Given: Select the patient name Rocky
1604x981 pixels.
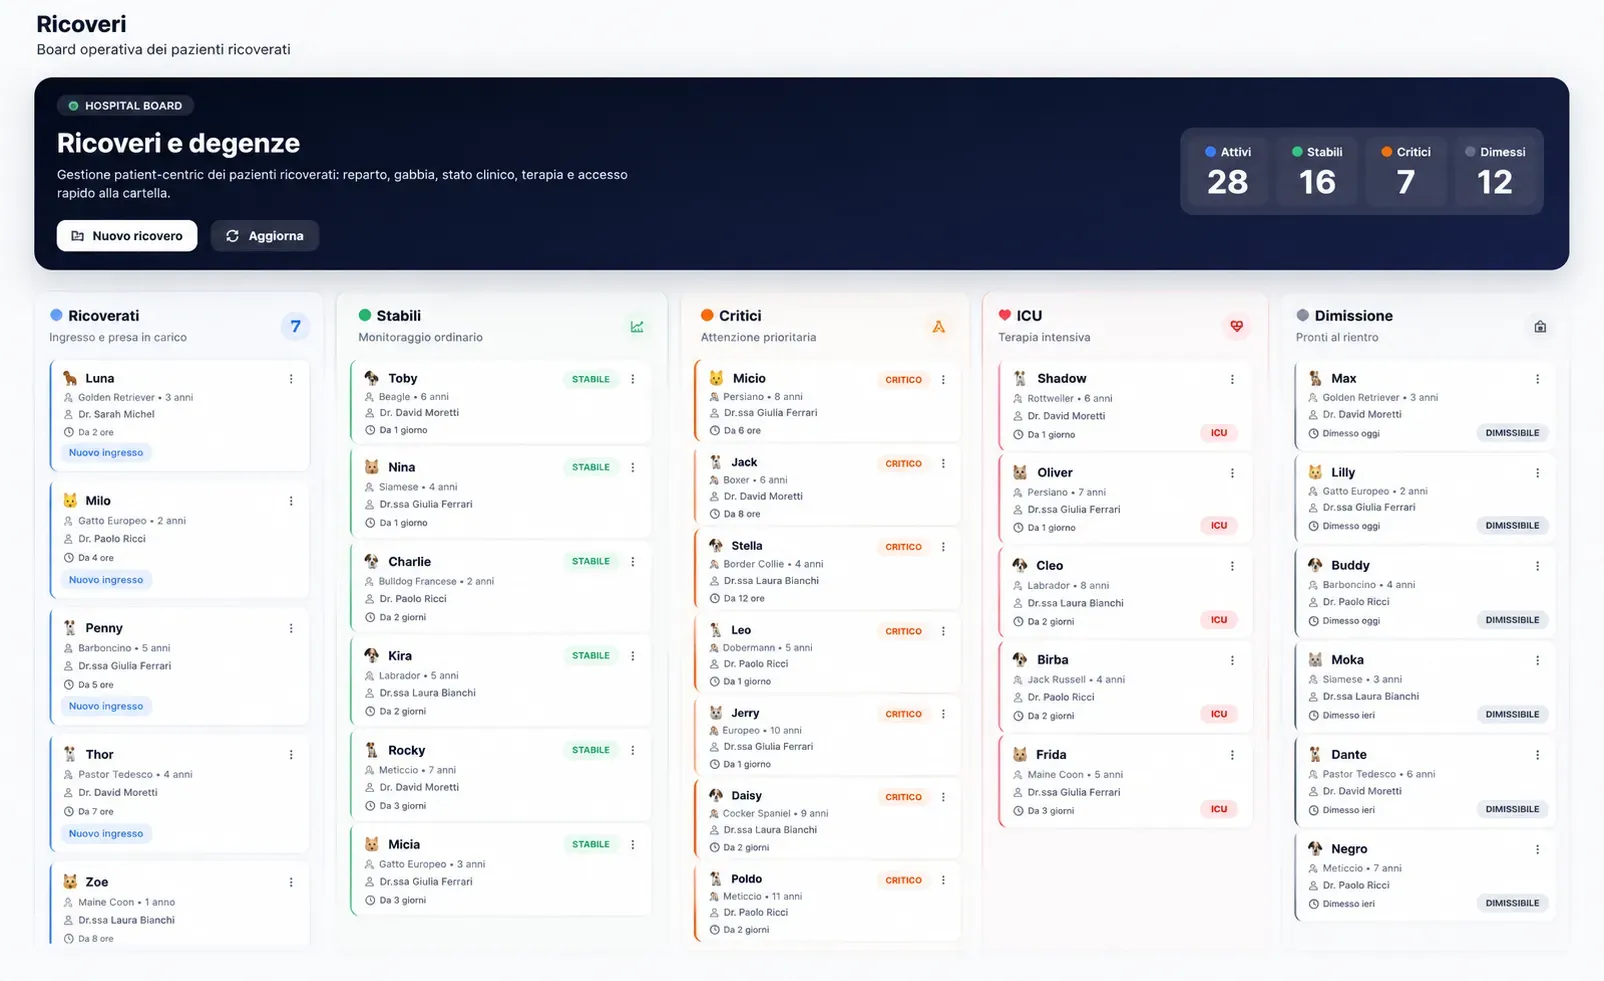Looking at the screenshot, I should click(x=406, y=751).
